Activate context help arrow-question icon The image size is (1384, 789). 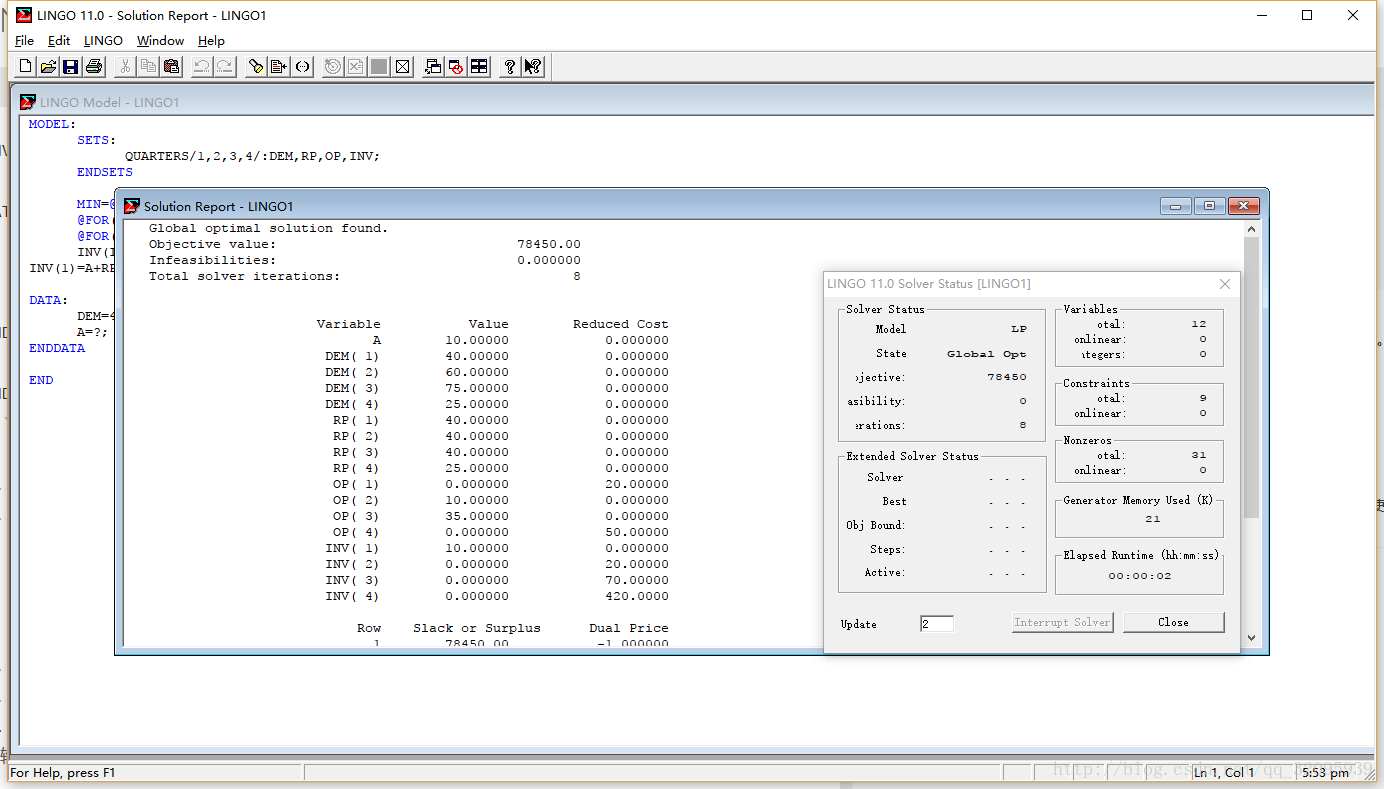(533, 67)
